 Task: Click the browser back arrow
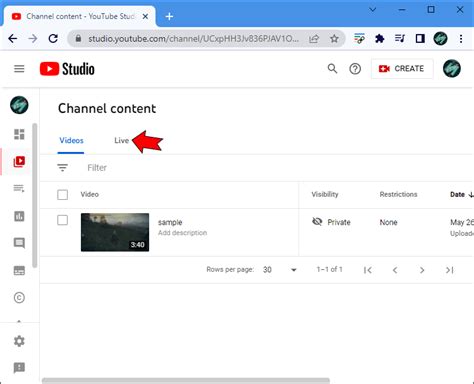point(13,39)
